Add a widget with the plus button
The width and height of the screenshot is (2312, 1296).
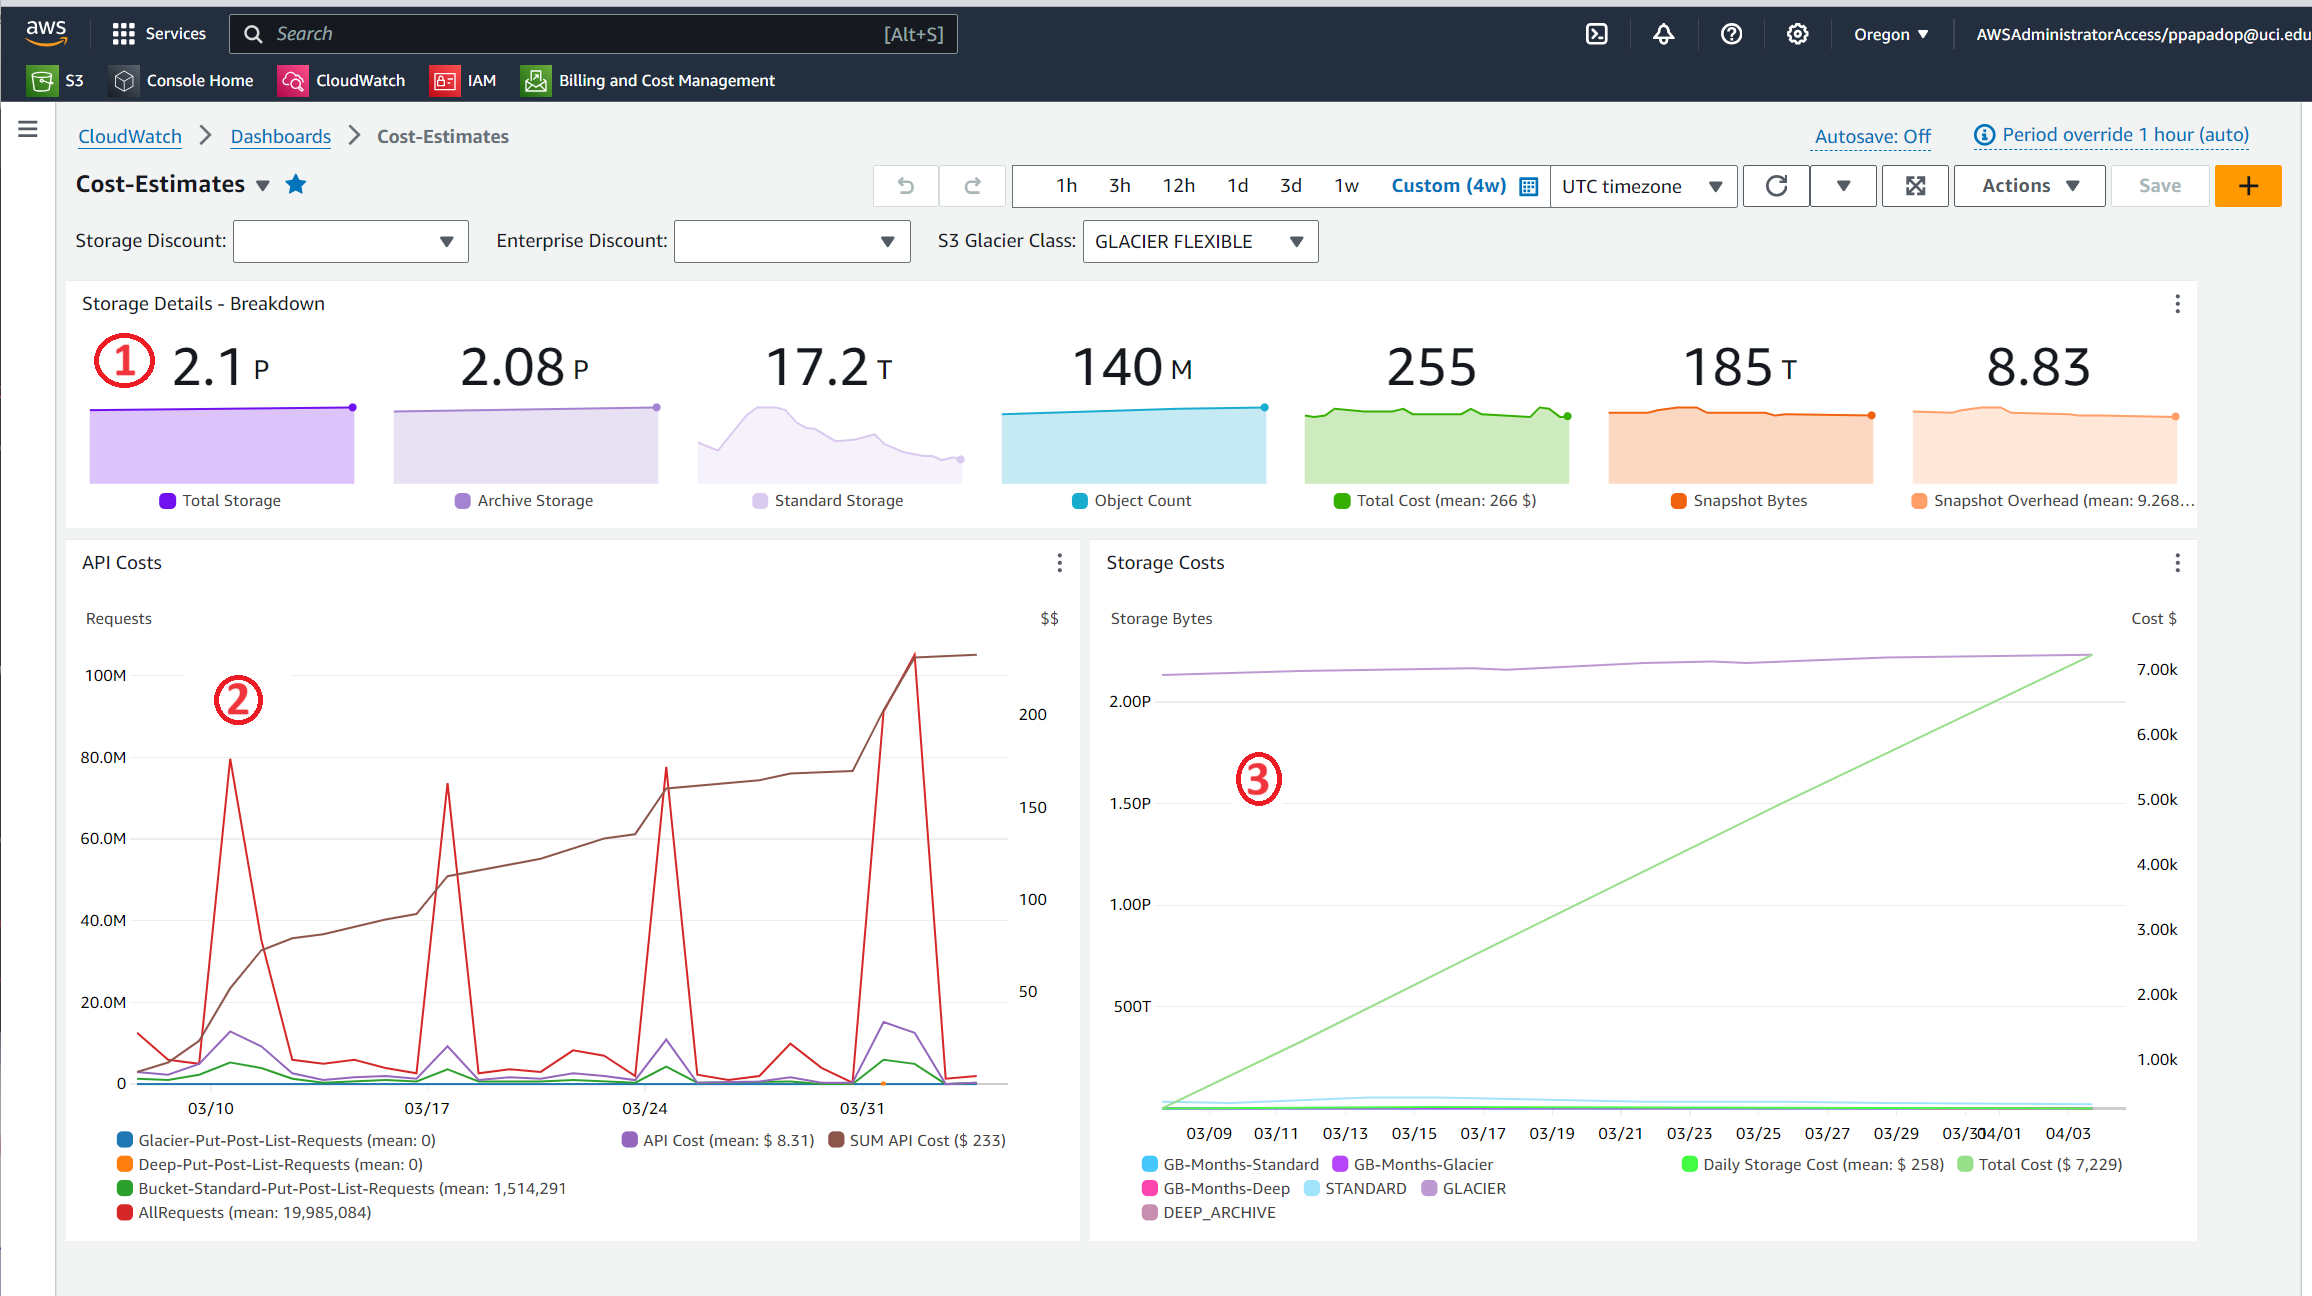tap(2248, 186)
